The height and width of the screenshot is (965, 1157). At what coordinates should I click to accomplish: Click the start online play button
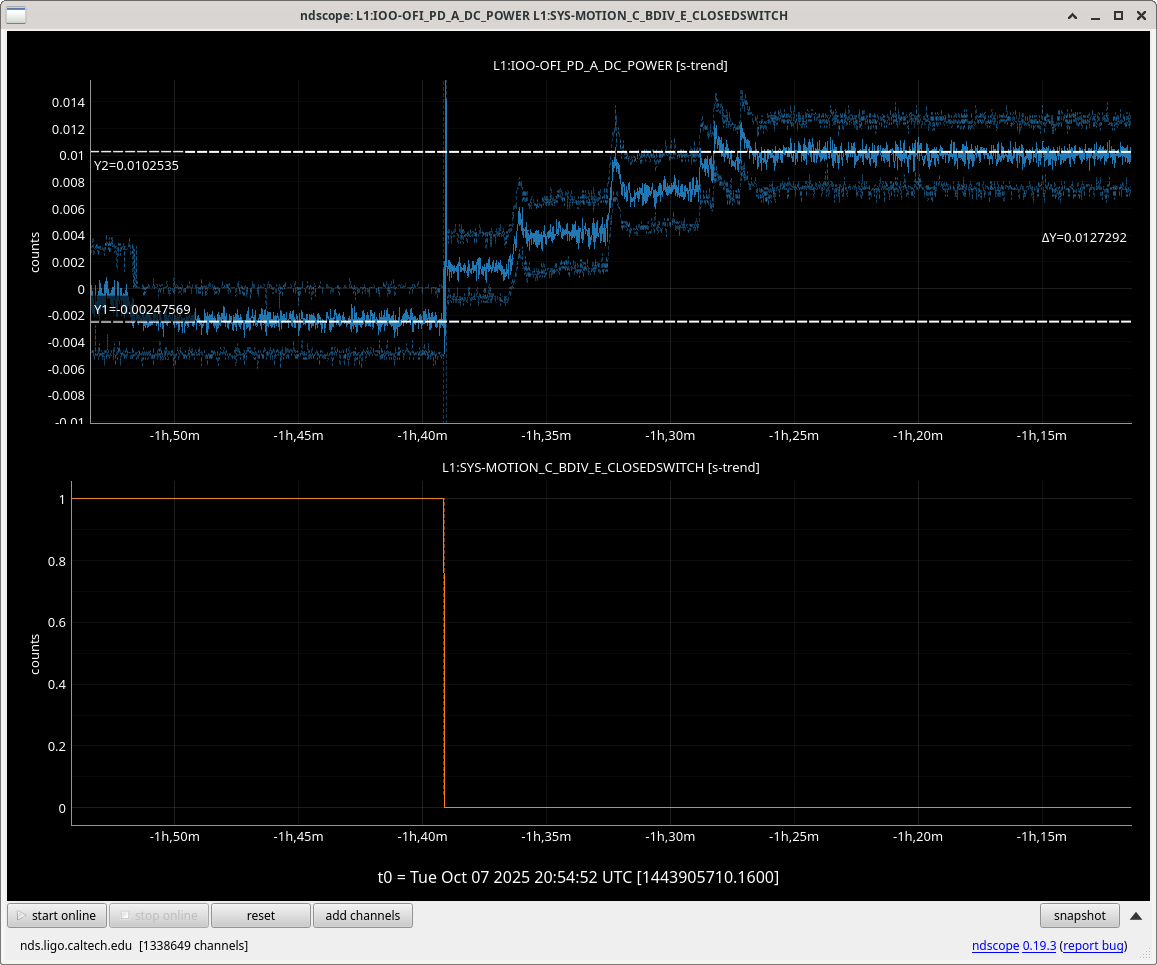[x=57, y=915]
